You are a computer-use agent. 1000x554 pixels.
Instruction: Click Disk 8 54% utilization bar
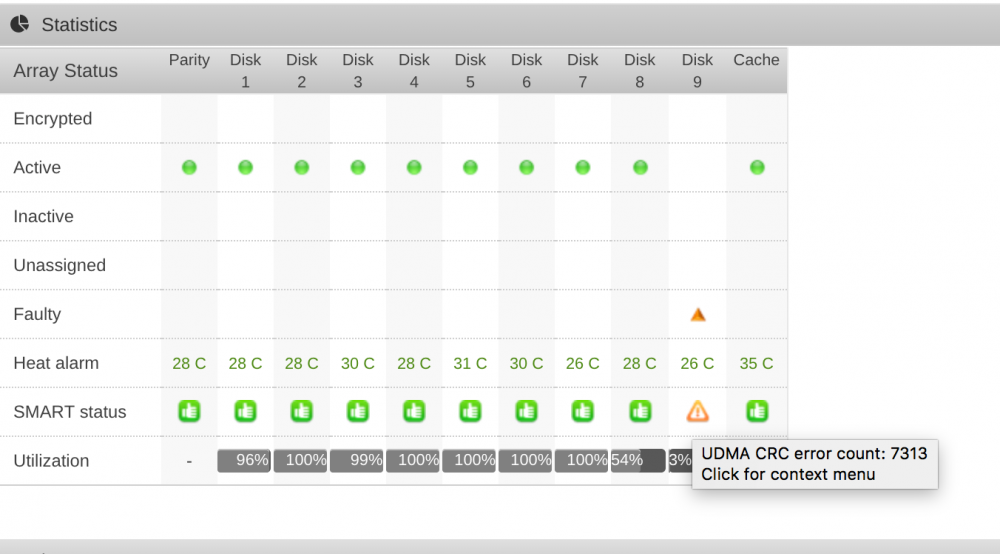point(638,460)
